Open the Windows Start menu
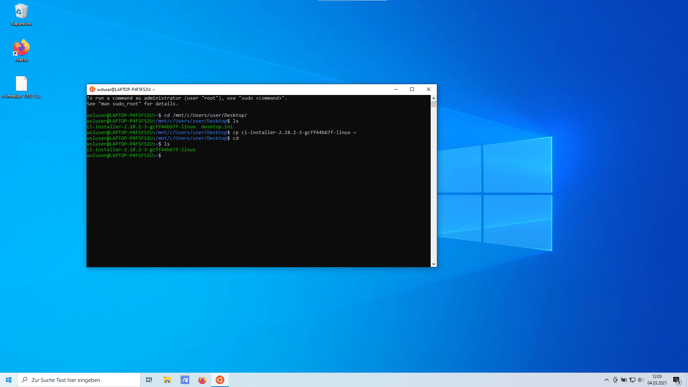 tap(8, 380)
